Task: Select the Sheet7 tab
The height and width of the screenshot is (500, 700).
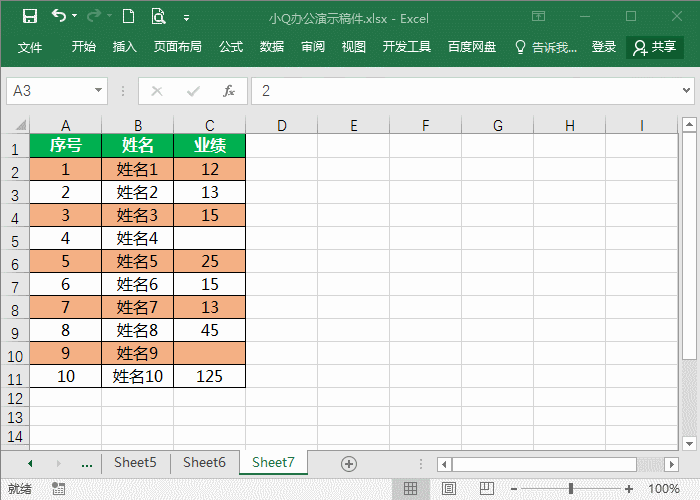Action: point(273,462)
